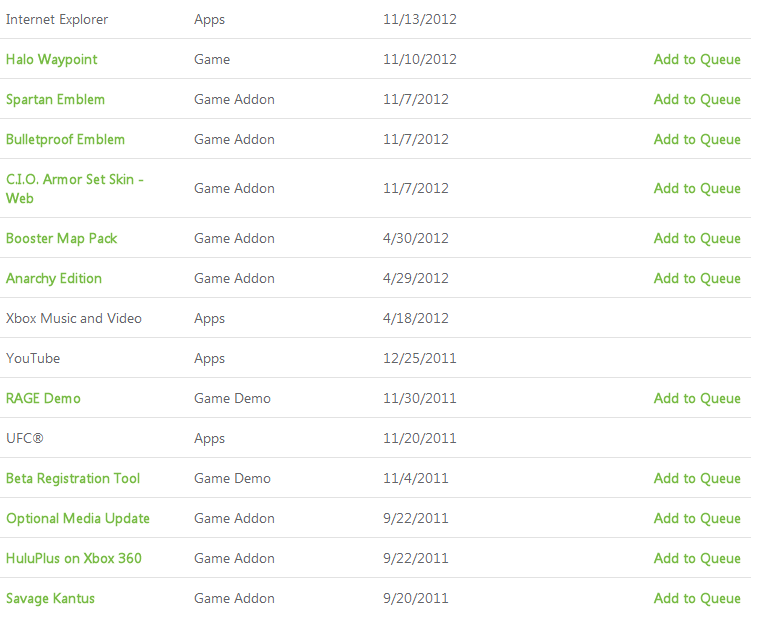
Task: Add RAGE Demo to queue
Action: pyautogui.click(x=697, y=398)
